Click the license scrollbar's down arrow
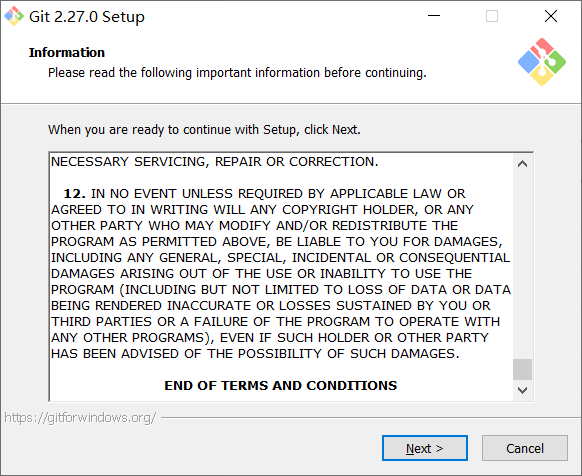 coord(522,390)
